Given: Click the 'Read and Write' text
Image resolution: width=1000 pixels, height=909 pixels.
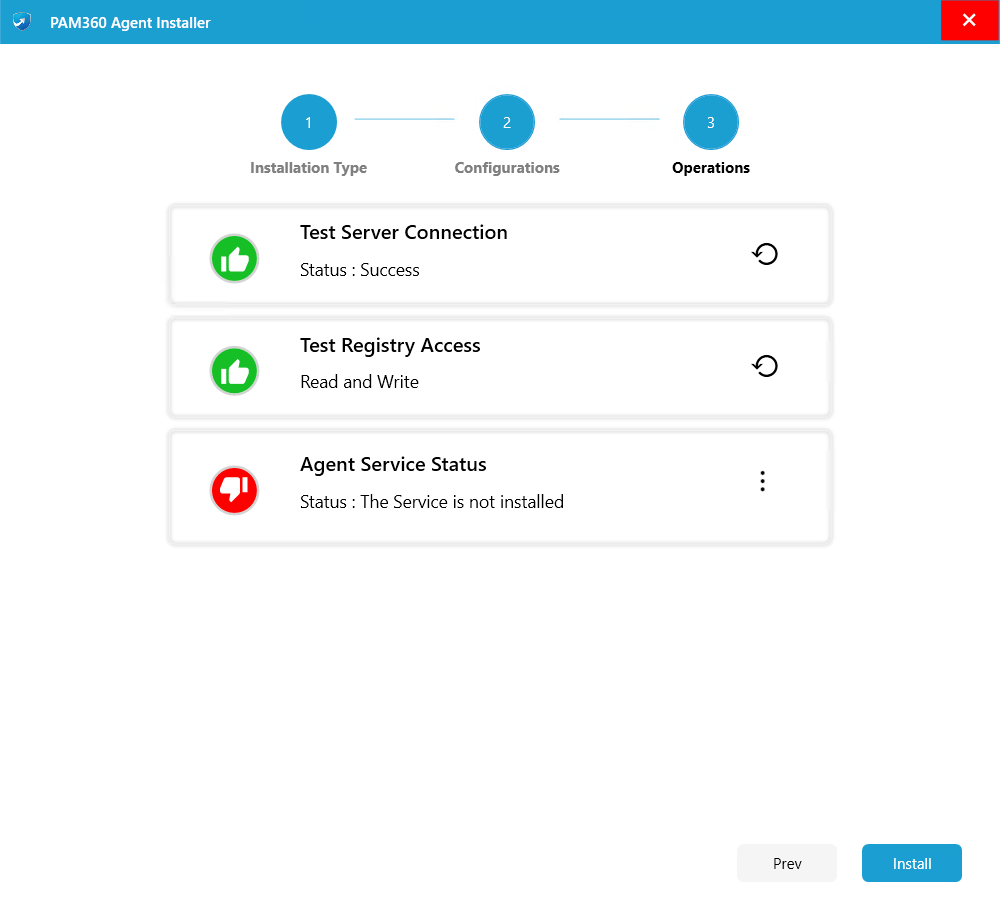Looking at the screenshot, I should [x=360, y=381].
